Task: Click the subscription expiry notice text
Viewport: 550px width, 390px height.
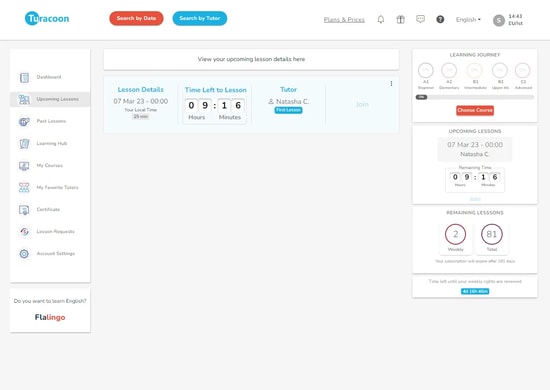Action: click(475, 261)
